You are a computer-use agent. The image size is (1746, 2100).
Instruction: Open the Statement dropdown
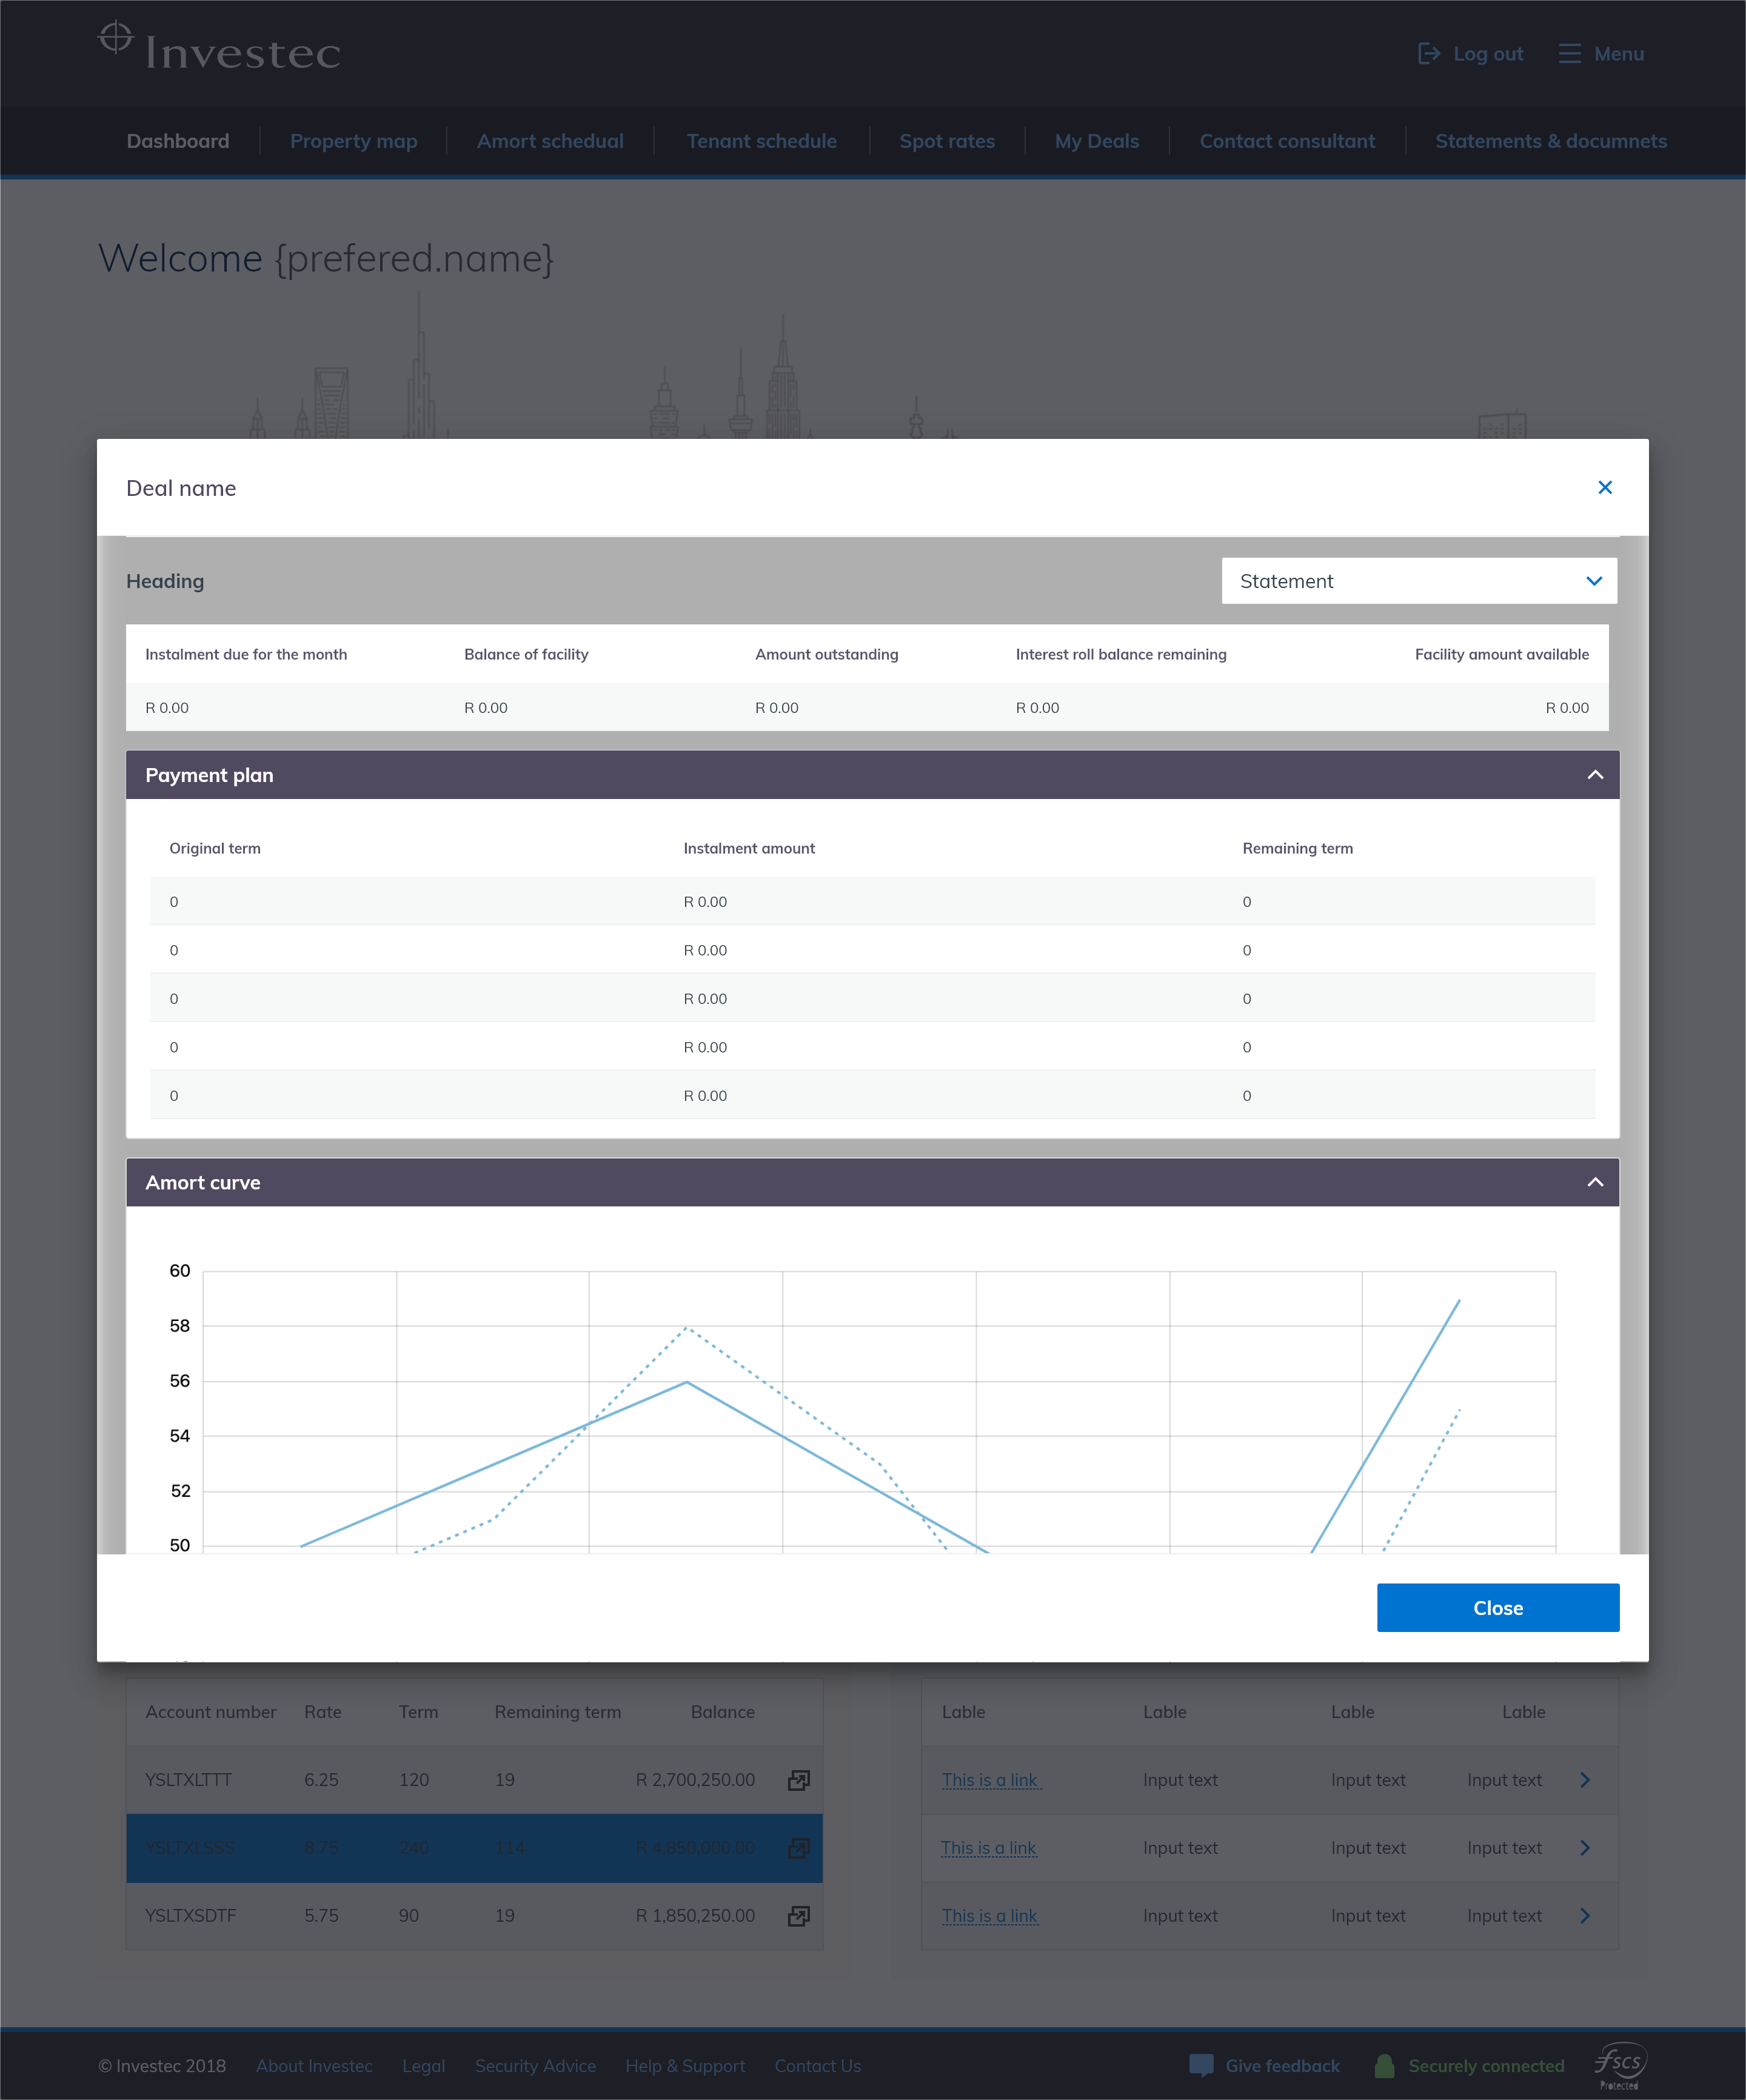coord(1418,581)
